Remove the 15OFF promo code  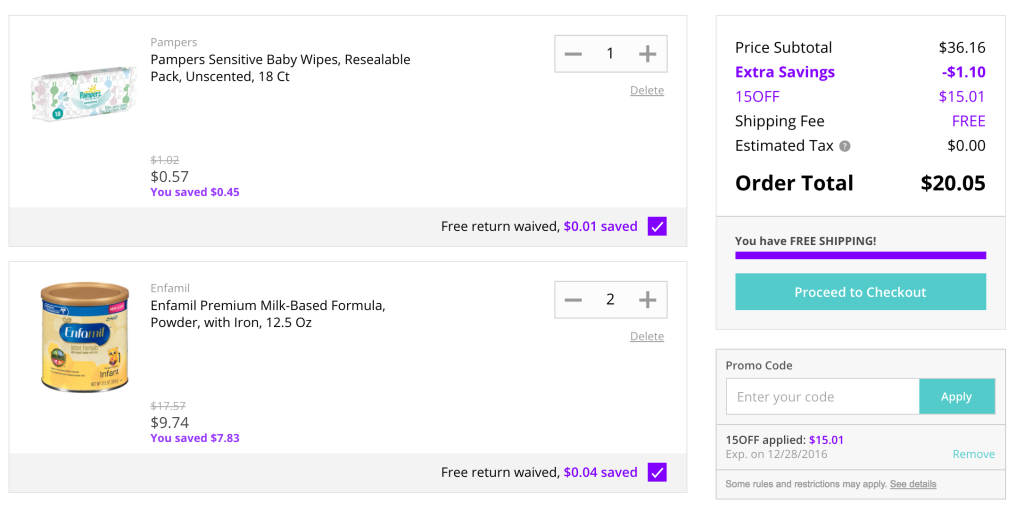click(974, 454)
